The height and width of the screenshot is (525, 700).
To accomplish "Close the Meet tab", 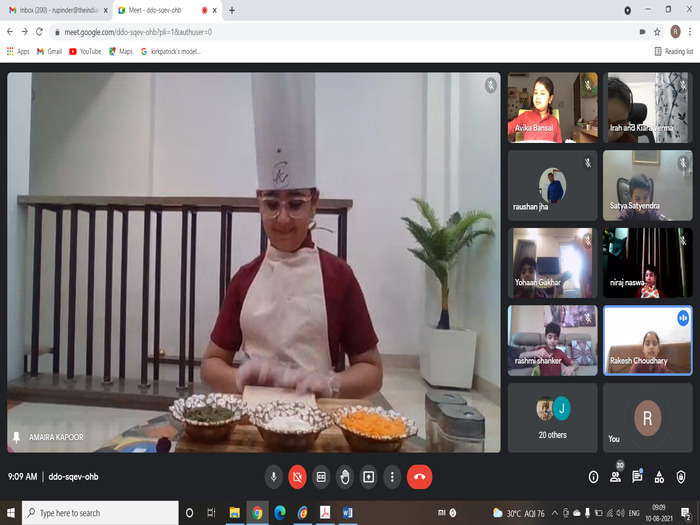I will coord(214,10).
